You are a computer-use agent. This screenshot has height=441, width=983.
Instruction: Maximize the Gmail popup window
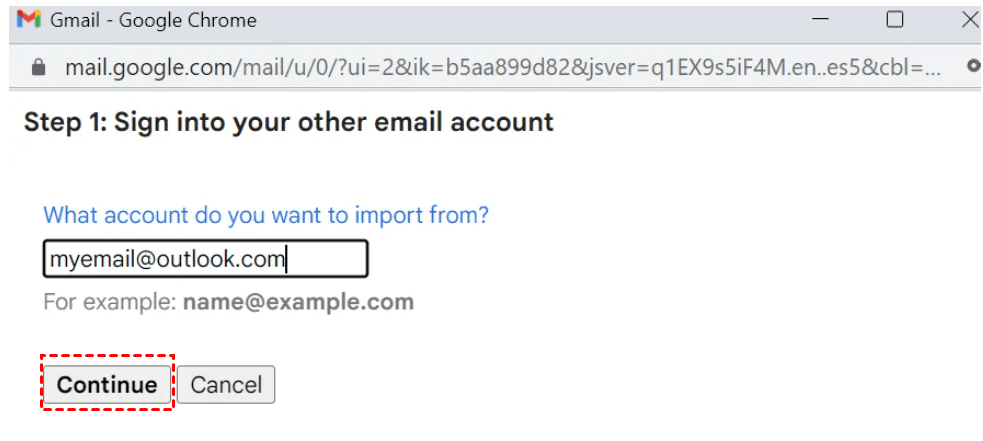tap(895, 20)
